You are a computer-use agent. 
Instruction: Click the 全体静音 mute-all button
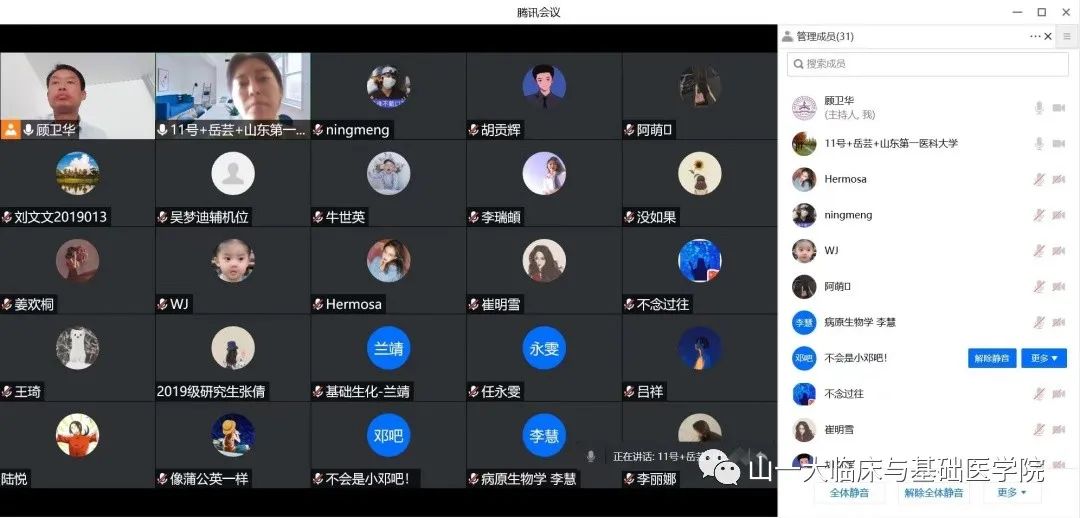pyautogui.click(x=849, y=493)
